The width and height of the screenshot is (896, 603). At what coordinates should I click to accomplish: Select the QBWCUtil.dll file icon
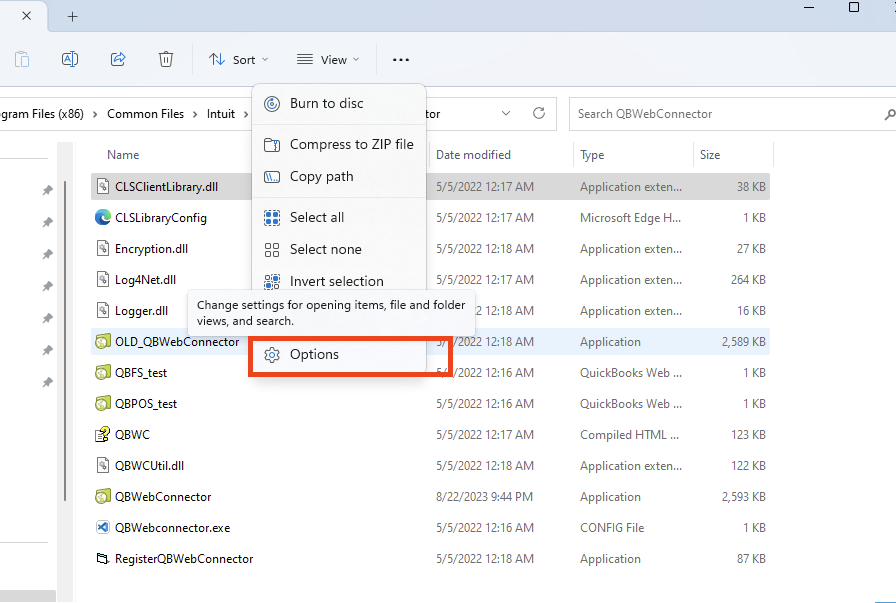(102, 465)
